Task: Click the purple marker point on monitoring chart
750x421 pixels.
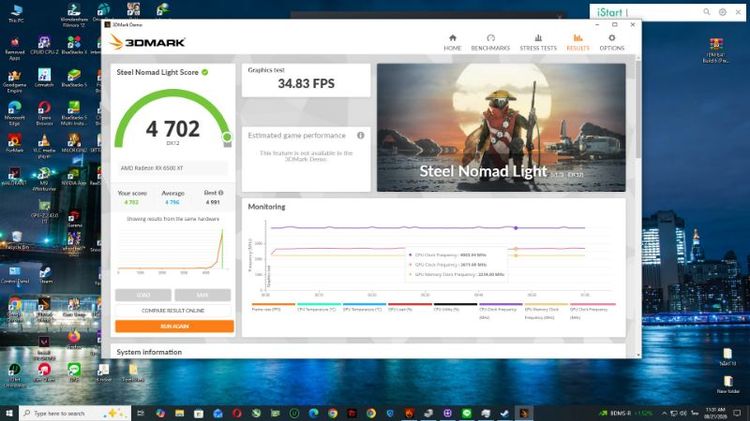Action: 516,228
